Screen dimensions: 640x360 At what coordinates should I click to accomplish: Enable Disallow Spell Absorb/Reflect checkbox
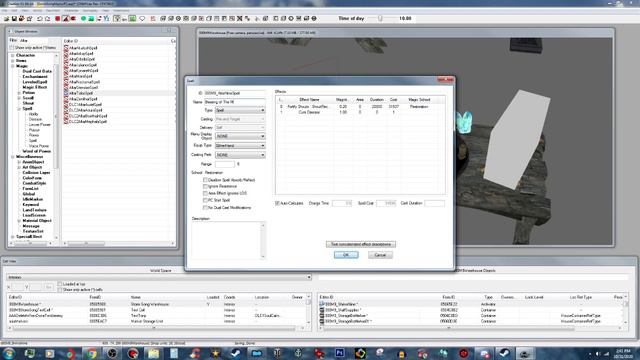tap(205, 180)
